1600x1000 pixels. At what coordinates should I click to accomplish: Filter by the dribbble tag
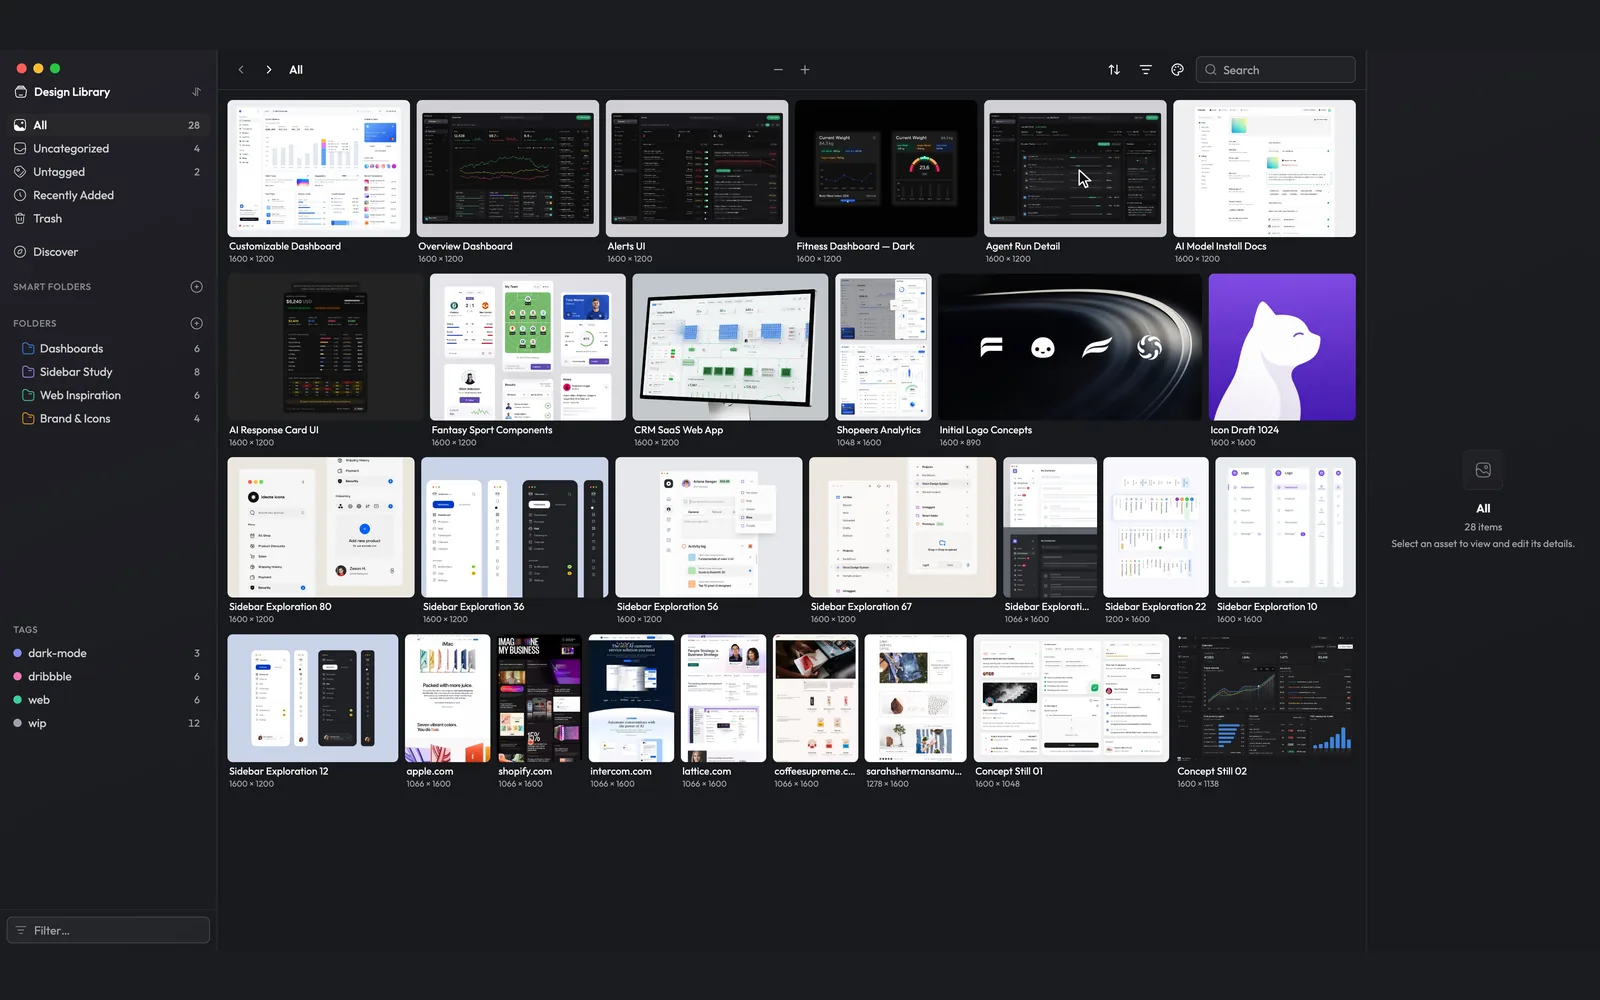pyautogui.click(x=108, y=676)
